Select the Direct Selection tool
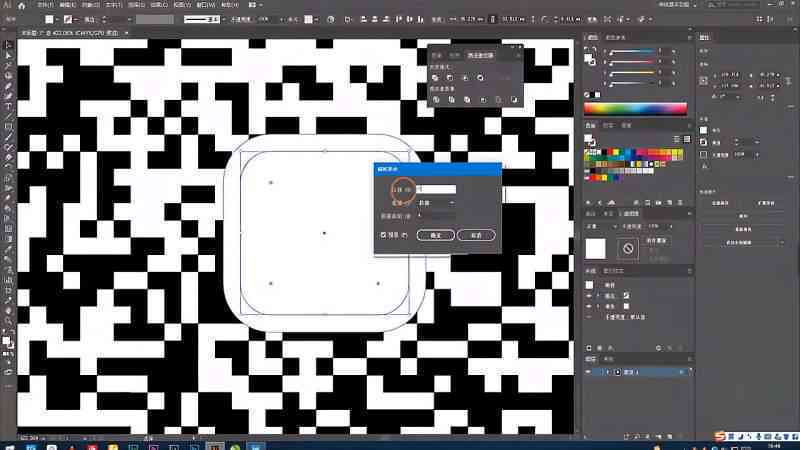 pos(8,55)
